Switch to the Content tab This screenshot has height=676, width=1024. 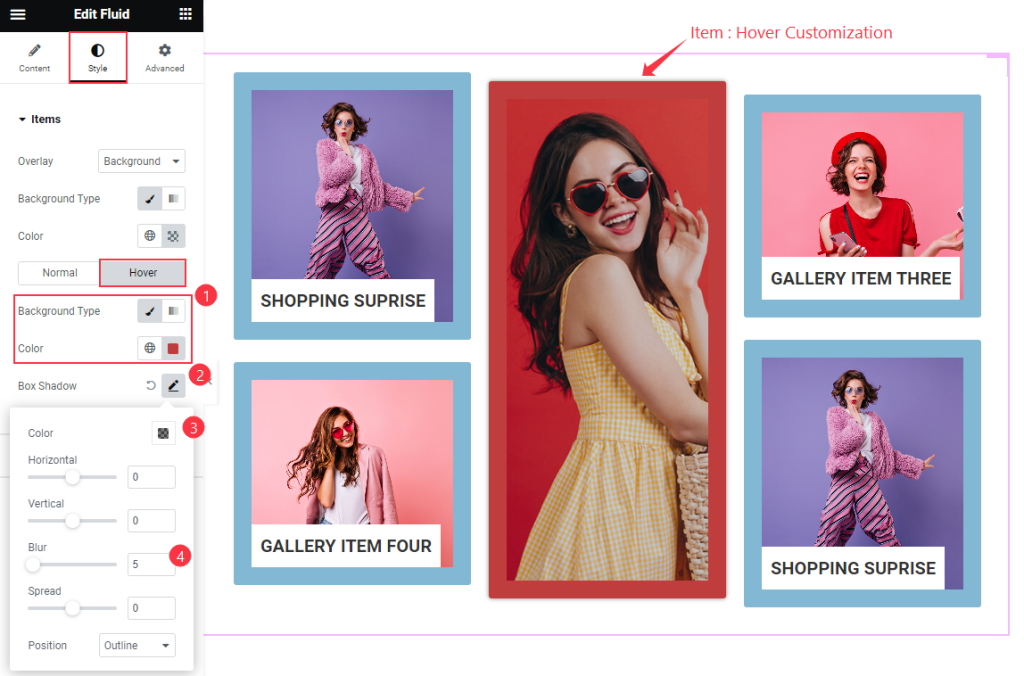click(35, 57)
